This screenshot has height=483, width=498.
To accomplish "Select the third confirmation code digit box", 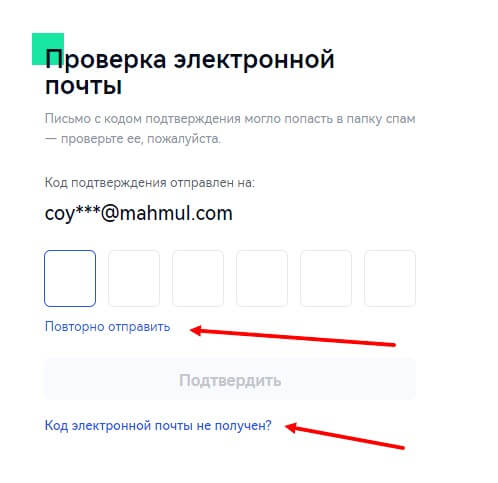I will [x=198, y=278].
